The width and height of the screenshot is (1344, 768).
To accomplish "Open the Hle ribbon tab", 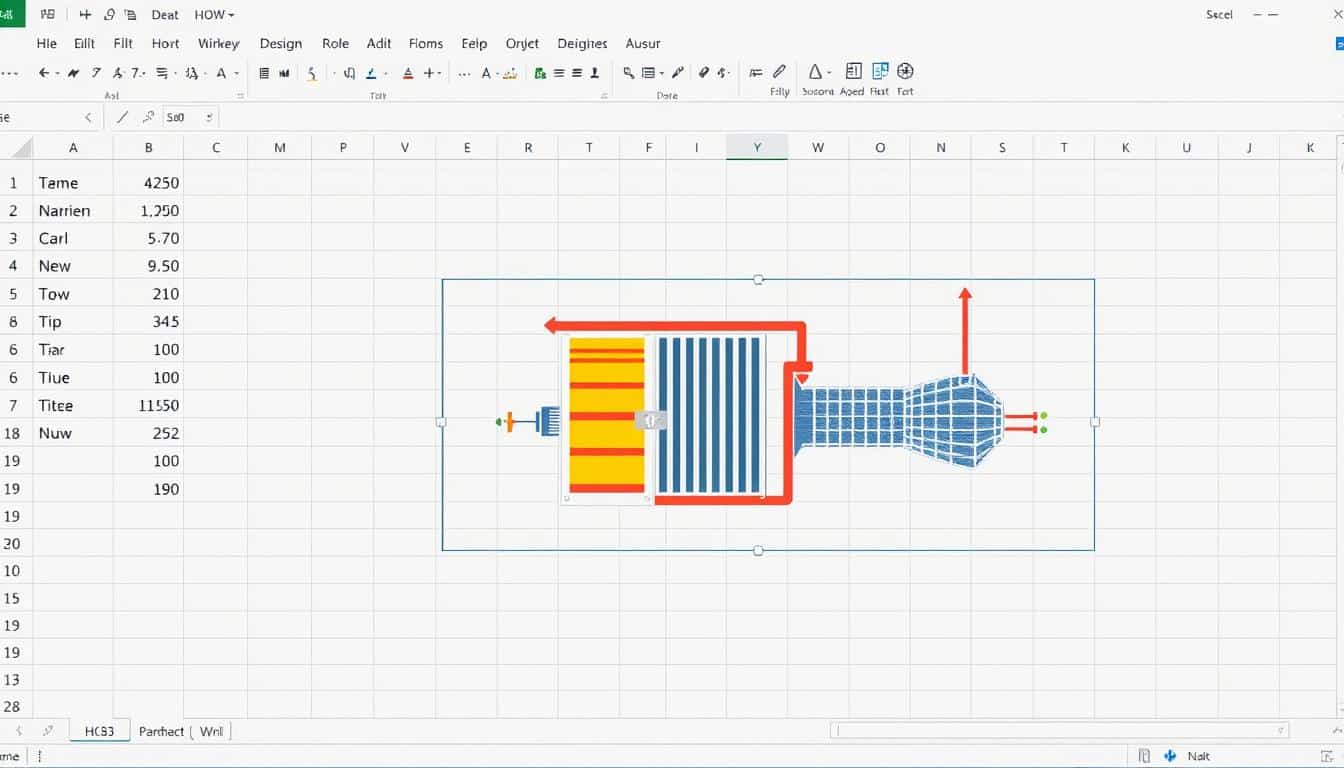I will tap(47, 43).
